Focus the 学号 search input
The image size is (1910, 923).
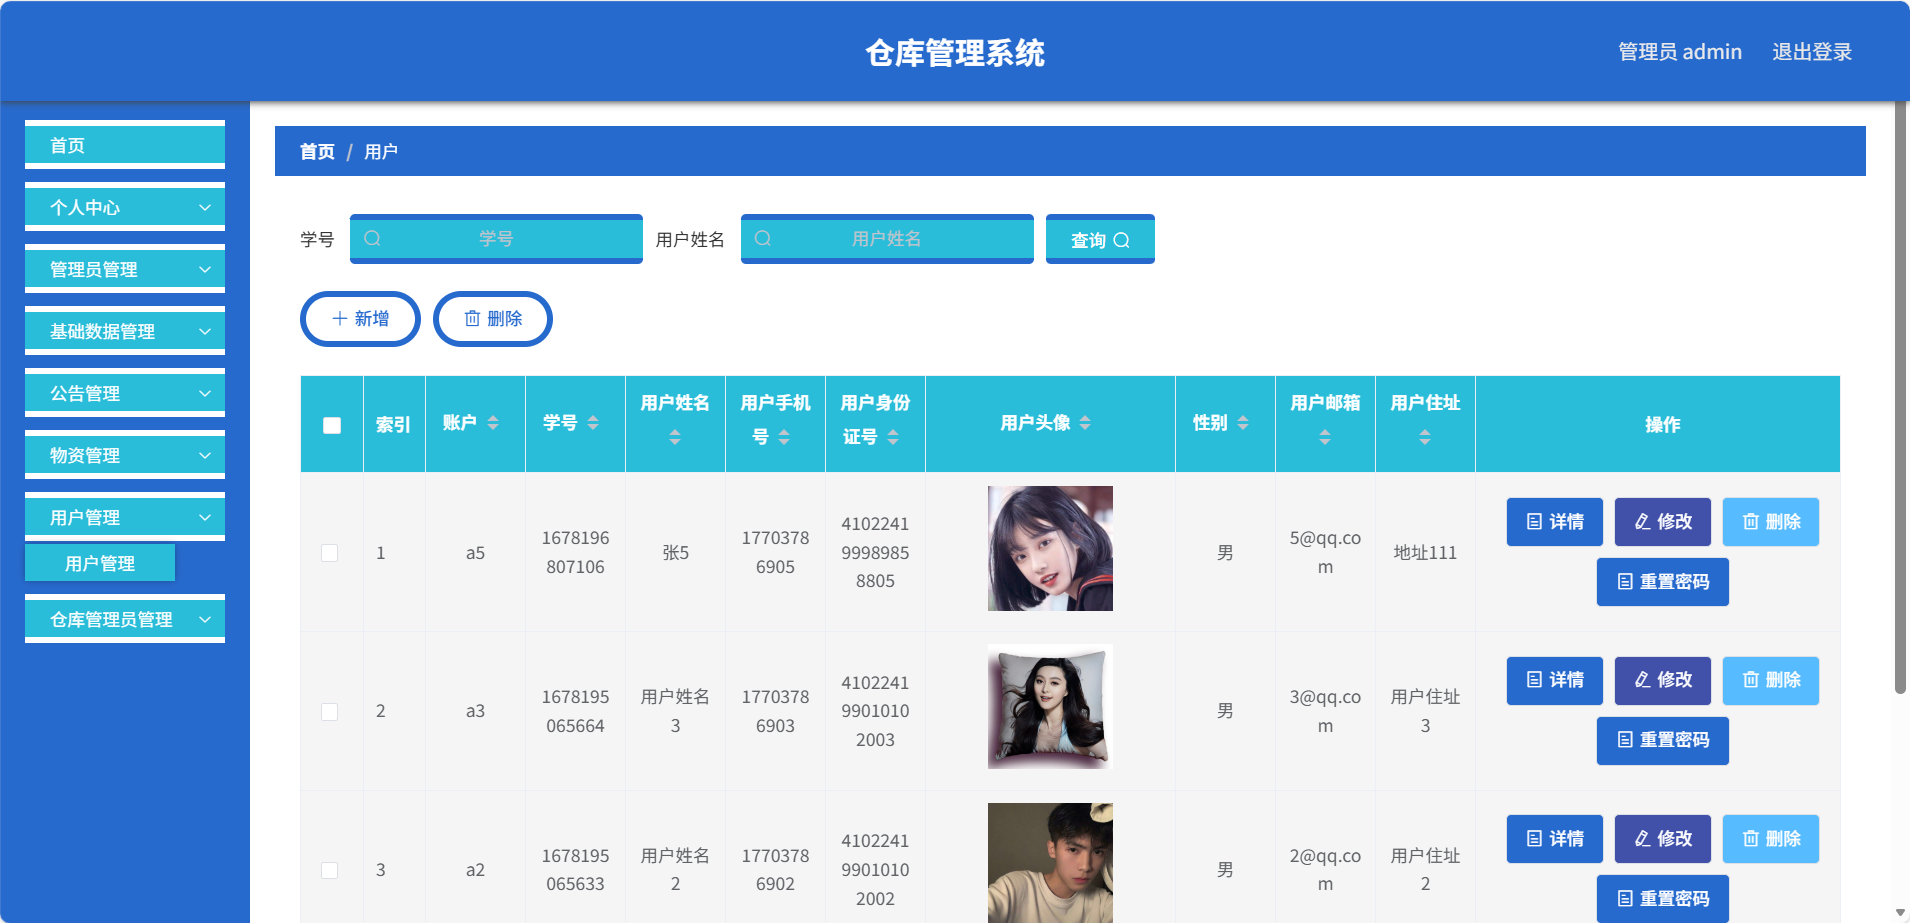[496, 239]
